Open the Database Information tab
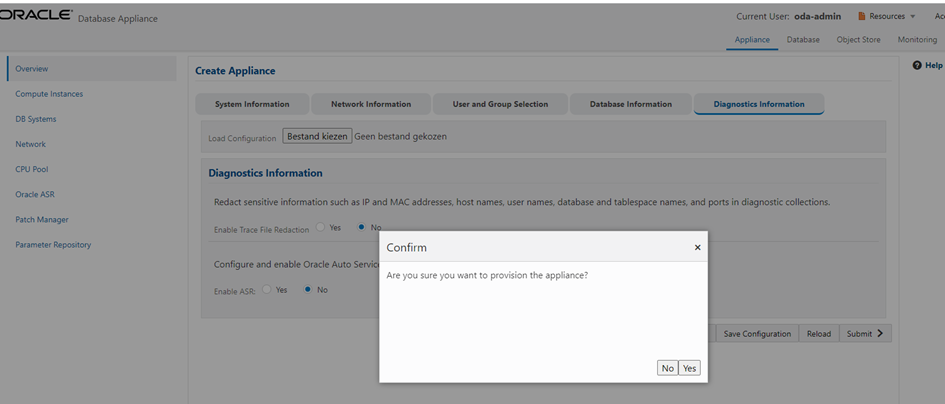 [630, 104]
